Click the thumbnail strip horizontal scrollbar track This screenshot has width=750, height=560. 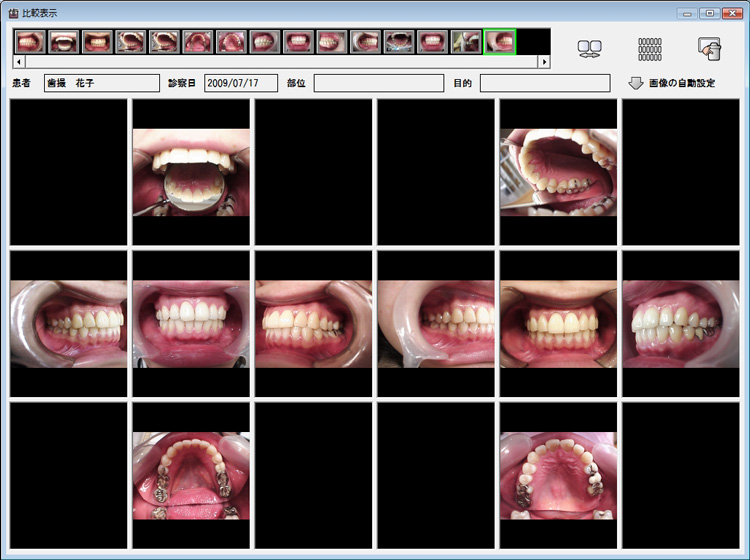coord(281,62)
